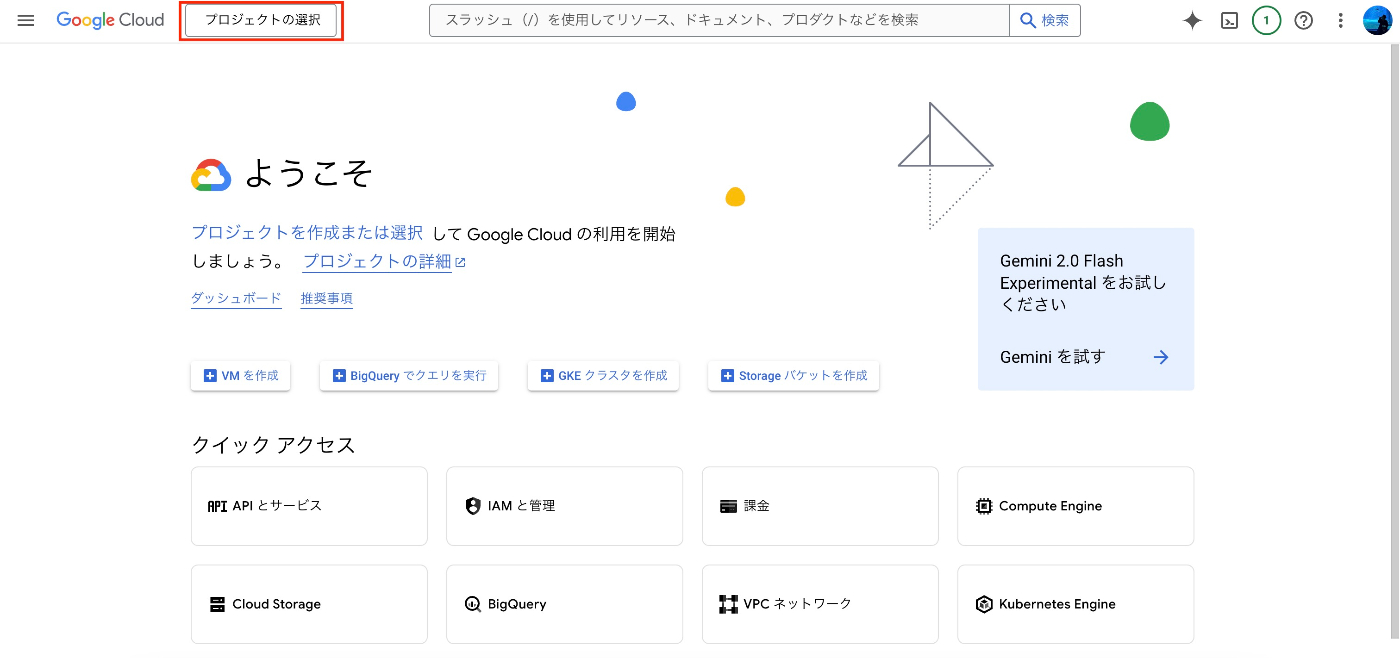Viewport: 1400px width, 658px height.
Task: Click the Google Cloud logo
Action: [x=110, y=20]
